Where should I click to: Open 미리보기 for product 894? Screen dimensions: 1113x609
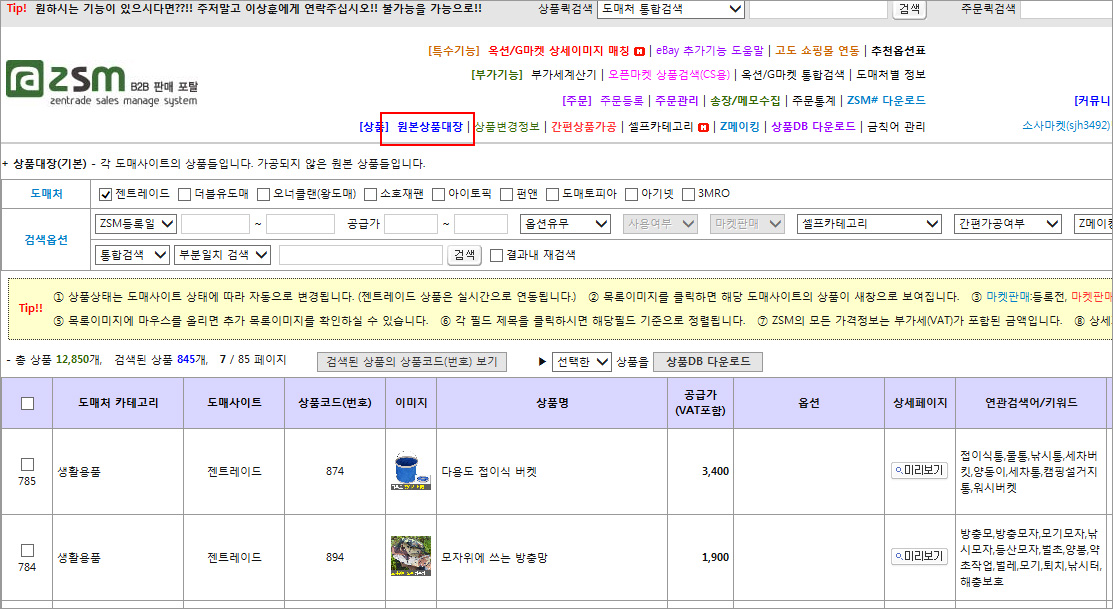pos(919,557)
